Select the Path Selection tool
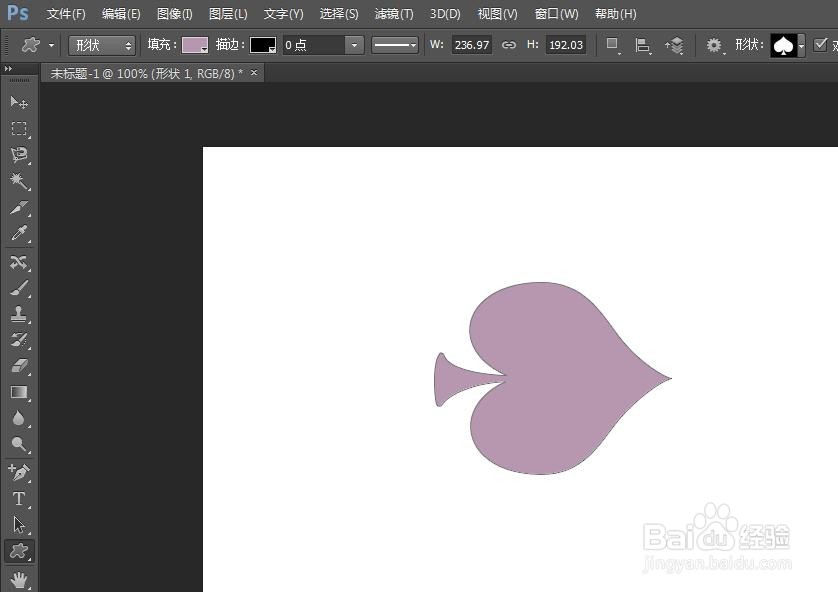This screenshot has height=592, width=838. click(19, 525)
